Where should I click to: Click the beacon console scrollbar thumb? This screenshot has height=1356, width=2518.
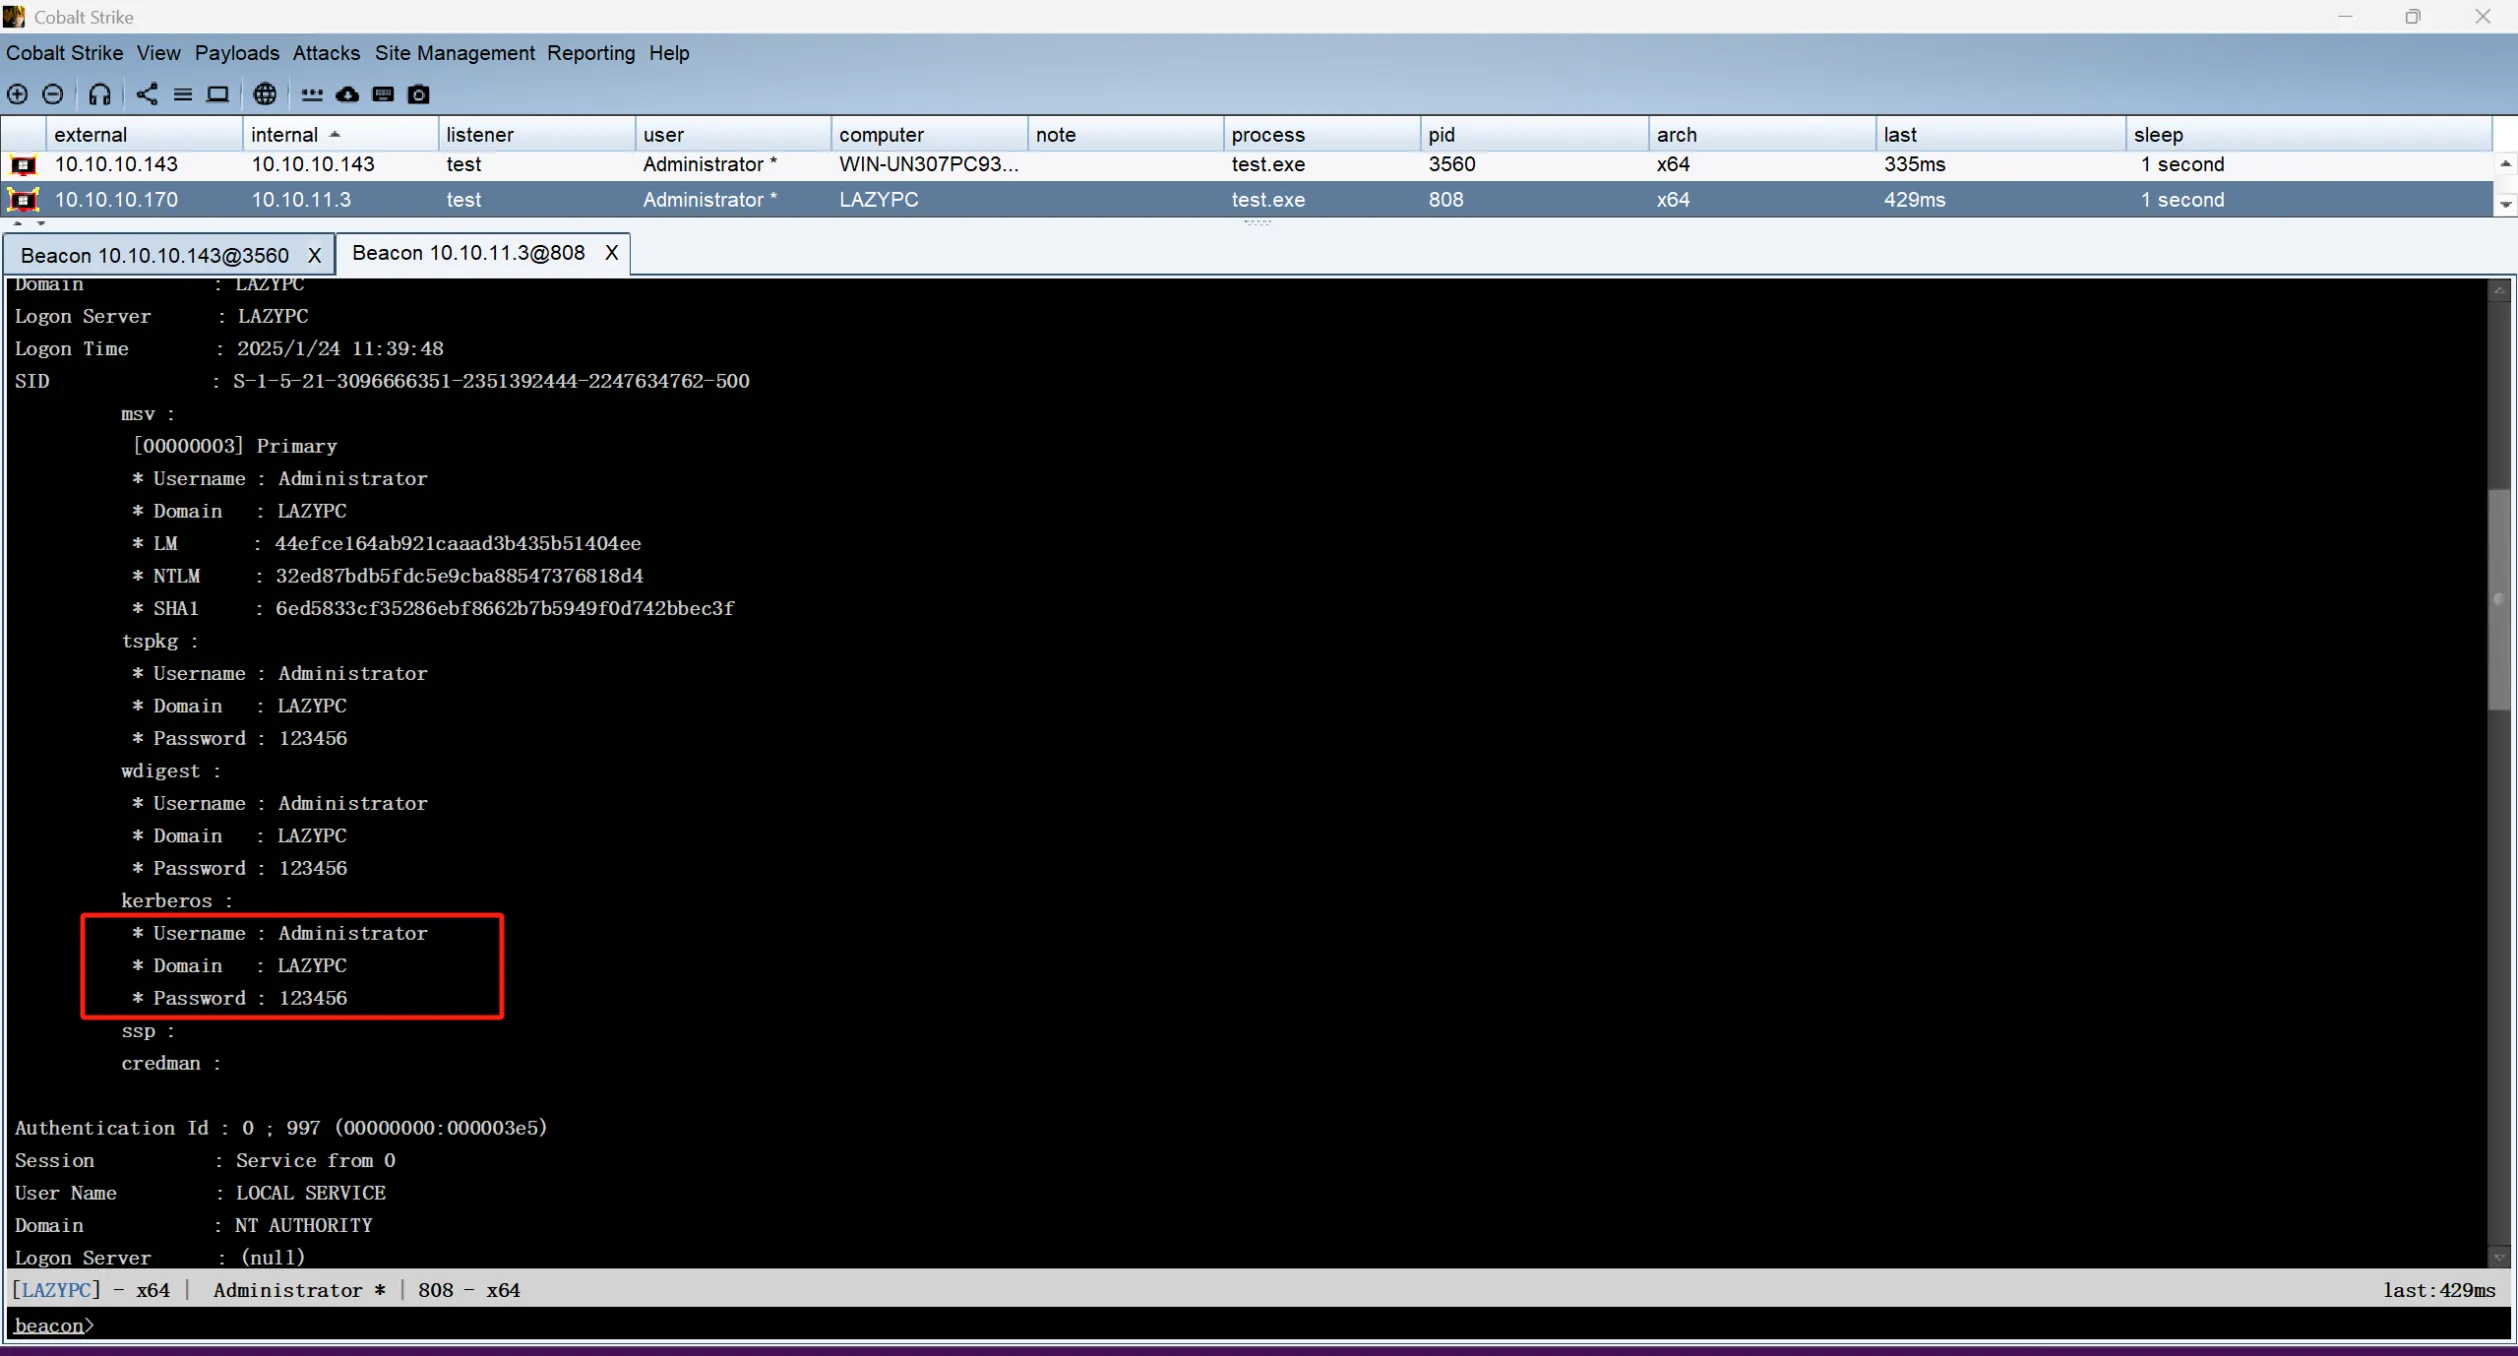[2498, 598]
